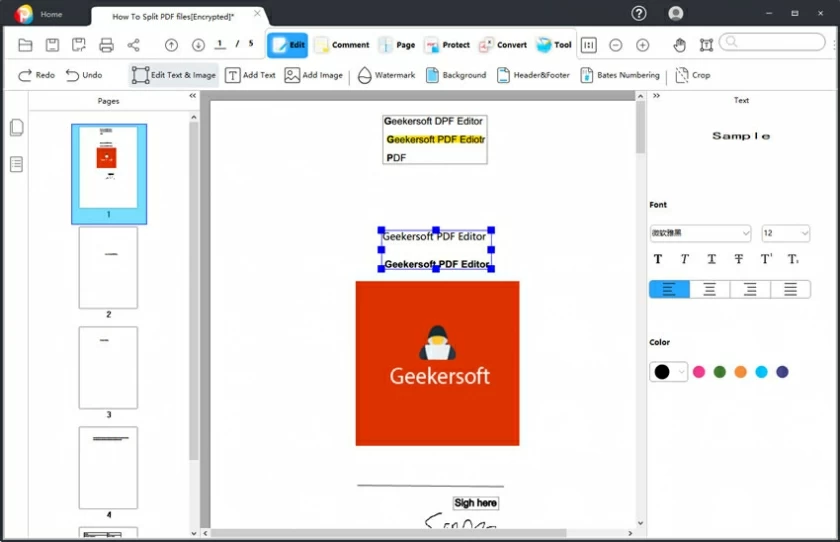The height and width of the screenshot is (542, 840).
Task: Toggle strikethrough text formatting
Action: tap(739, 259)
